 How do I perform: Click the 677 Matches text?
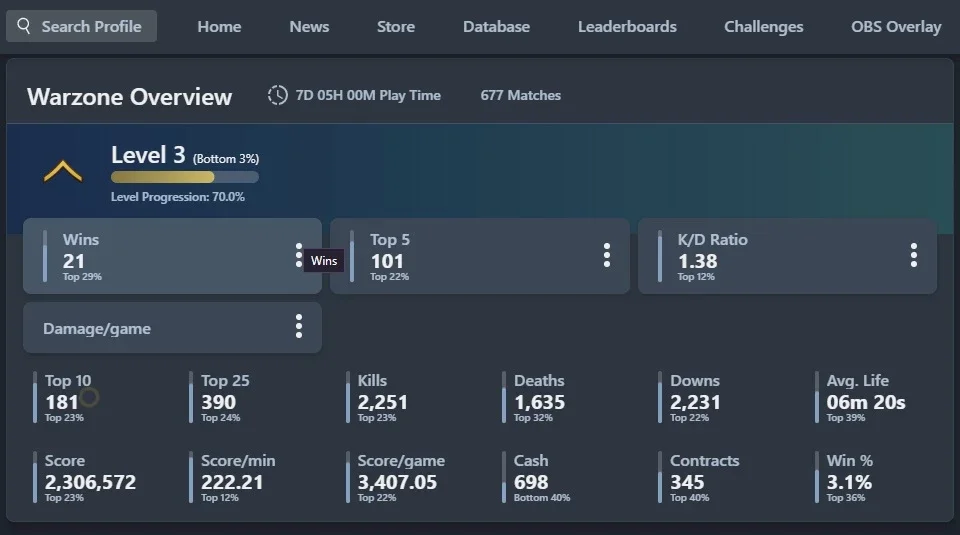(520, 95)
